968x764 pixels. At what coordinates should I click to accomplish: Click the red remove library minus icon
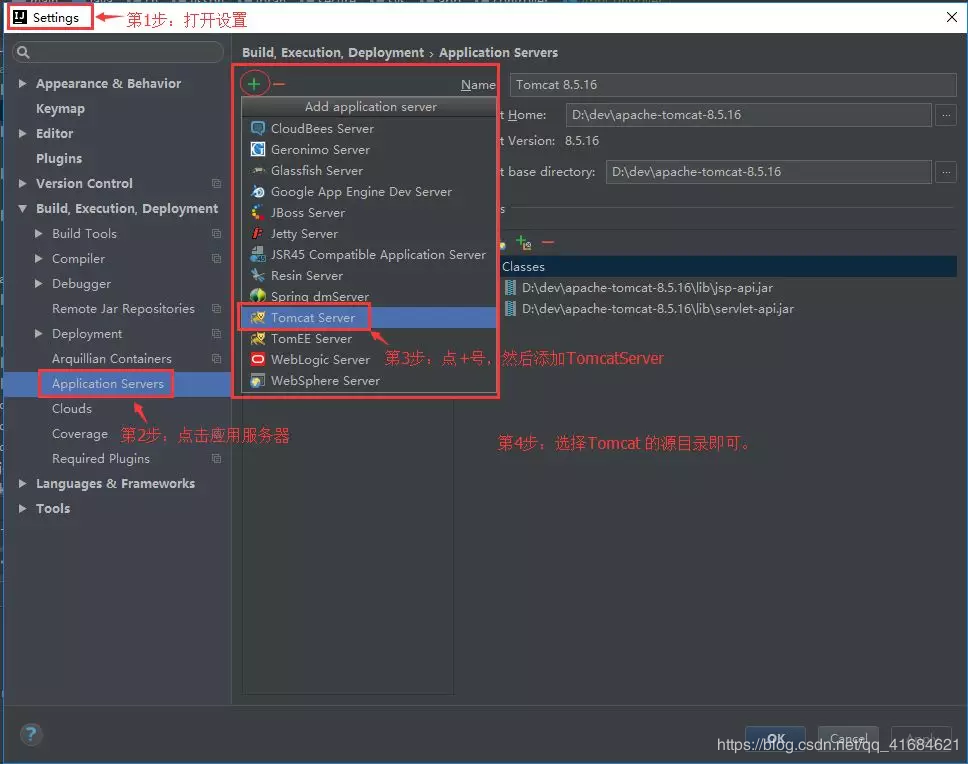click(548, 243)
